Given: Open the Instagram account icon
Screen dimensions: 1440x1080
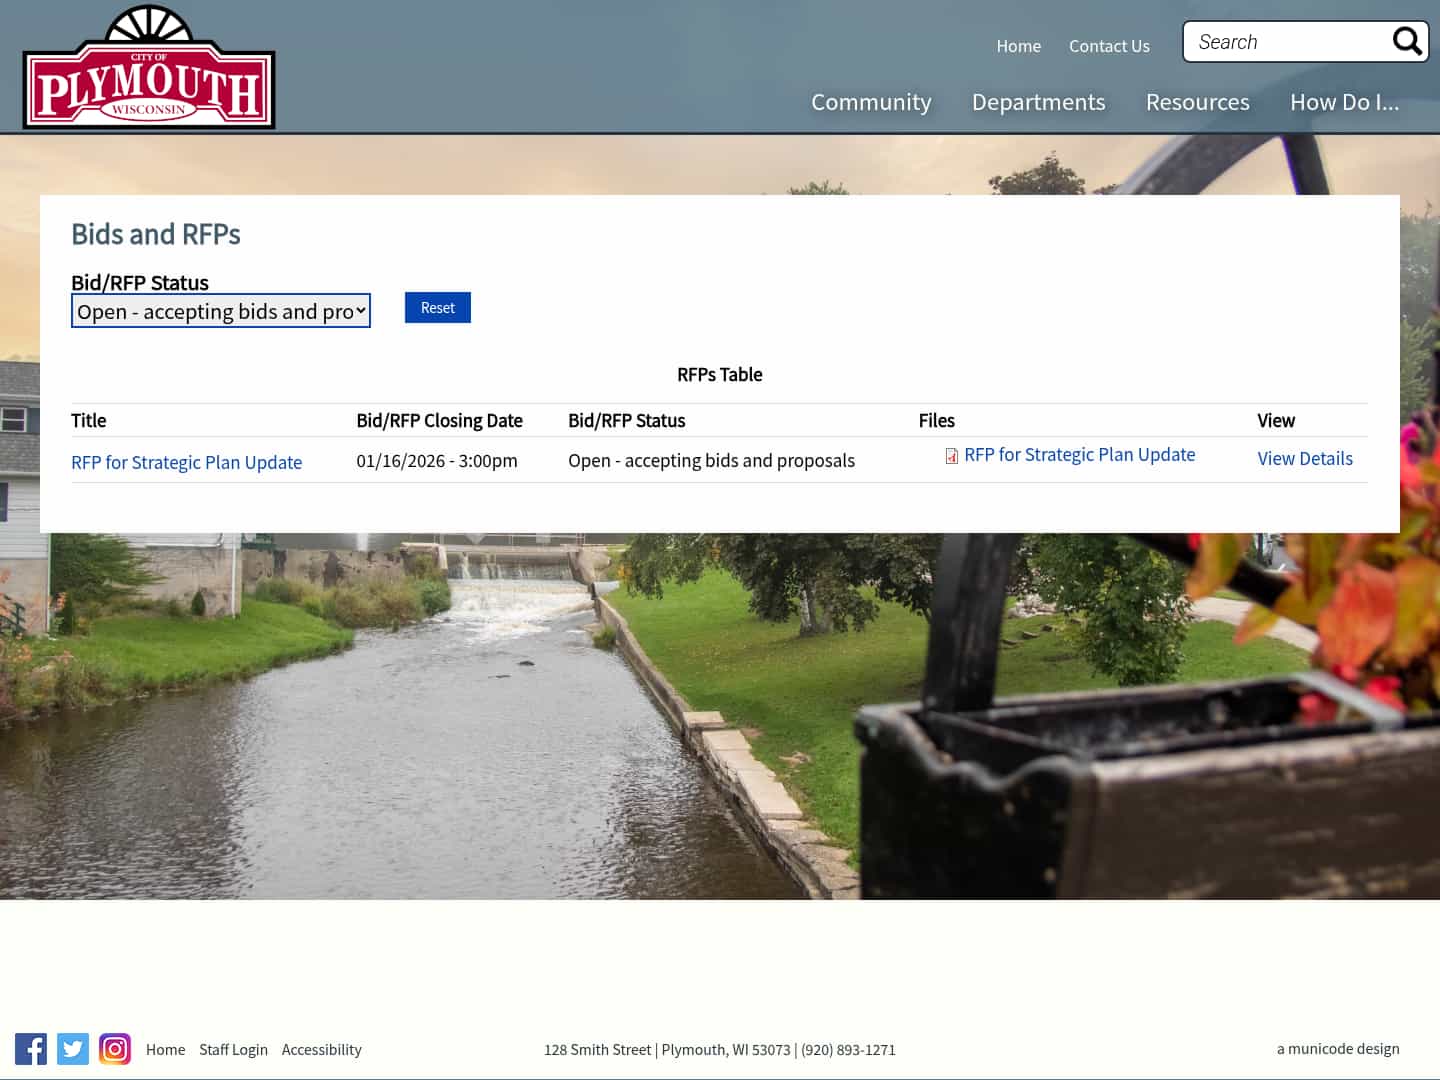Looking at the screenshot, I should (114, 1049).
